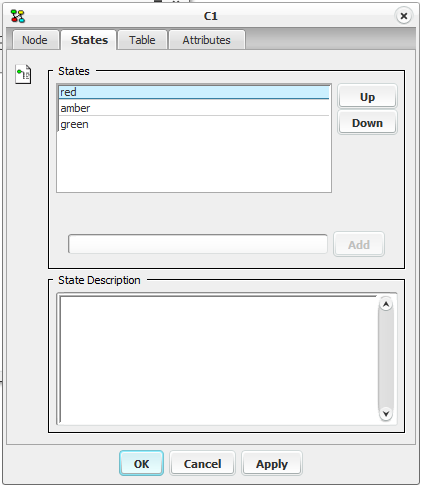
Task: Select the red state in list
Action: tap(194, 92)
